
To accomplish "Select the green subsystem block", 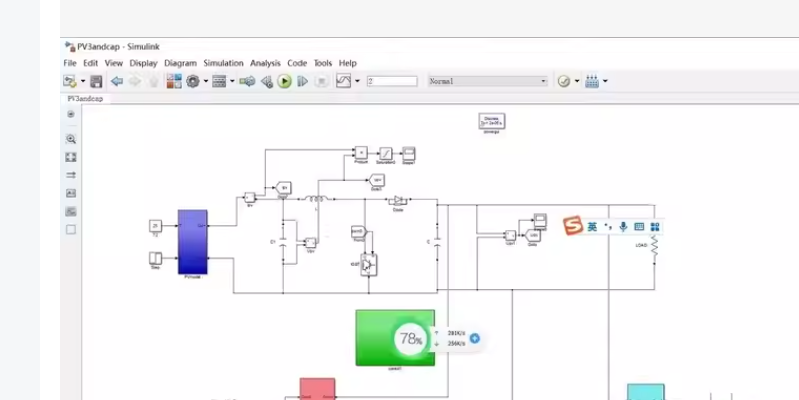I will pyautogui.click(x=395, y=337).
